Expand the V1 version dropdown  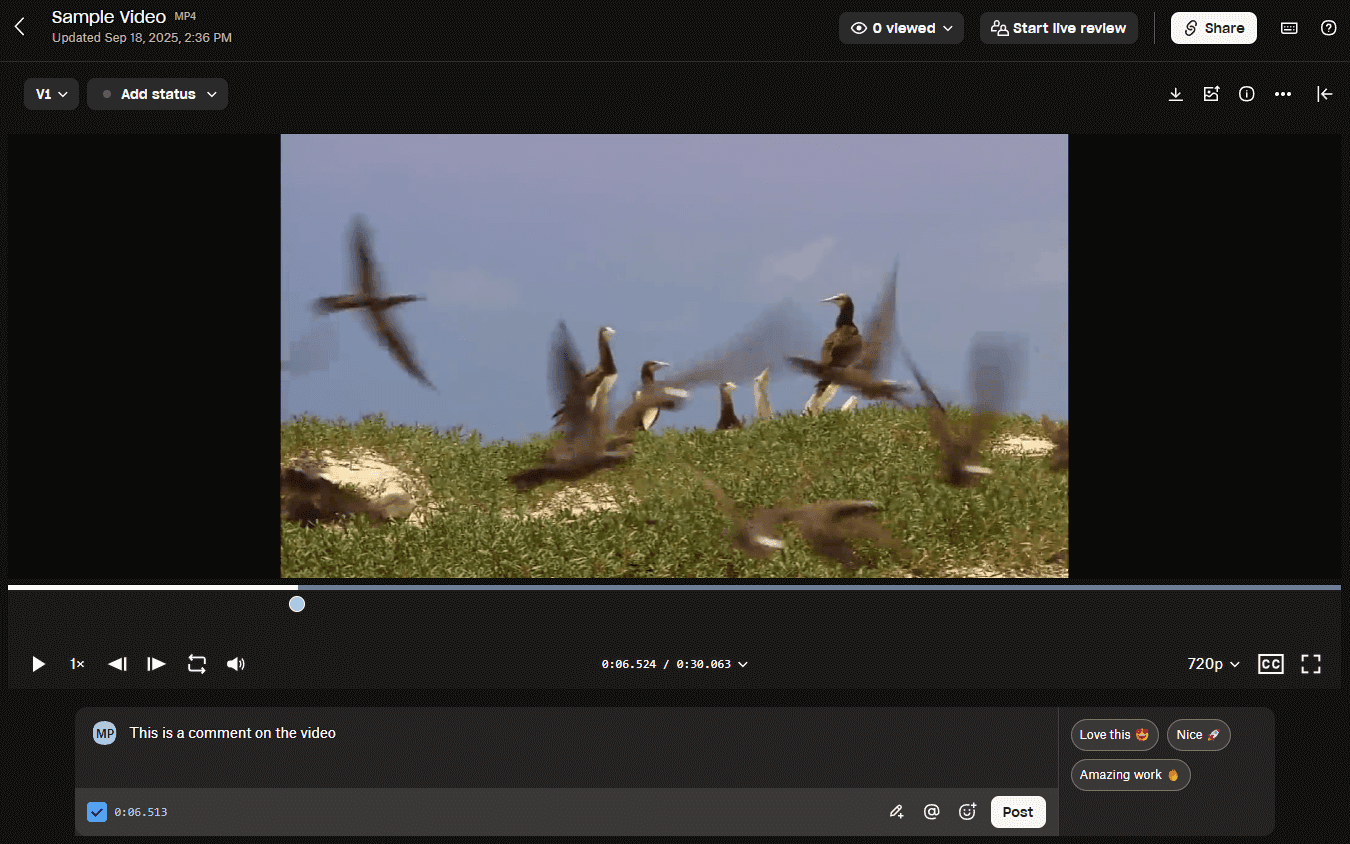51,94
